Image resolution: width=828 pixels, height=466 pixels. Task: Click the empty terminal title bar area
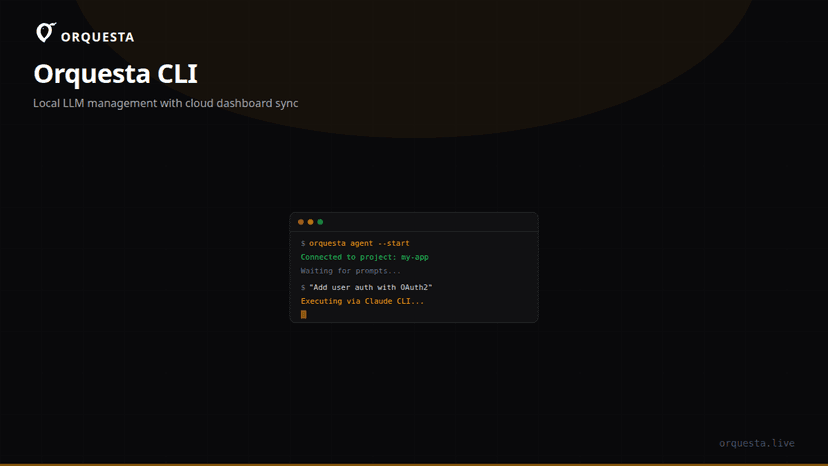click(430, 222)
